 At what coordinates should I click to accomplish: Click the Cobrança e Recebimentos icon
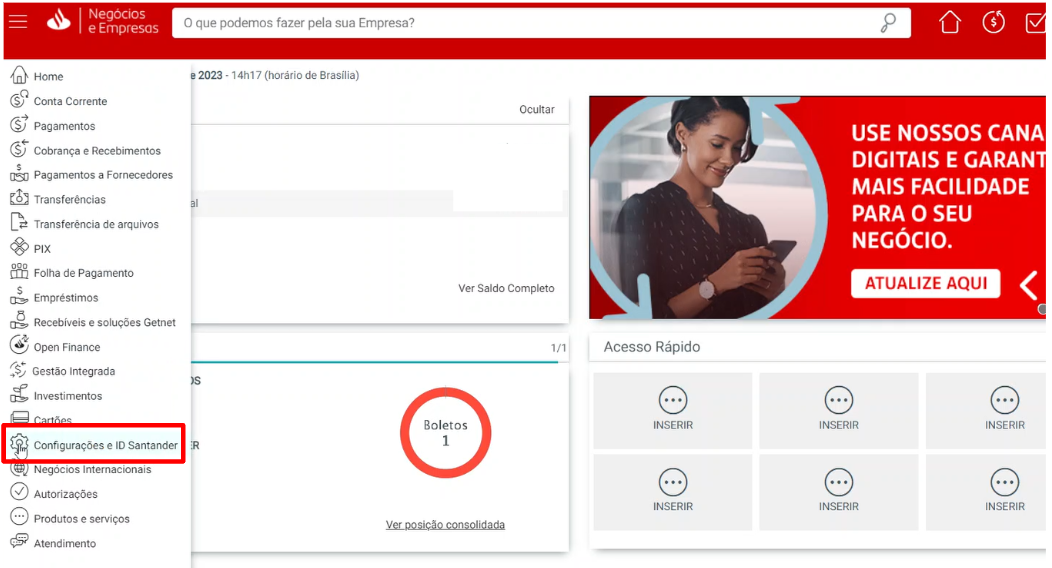pos(19,149)
